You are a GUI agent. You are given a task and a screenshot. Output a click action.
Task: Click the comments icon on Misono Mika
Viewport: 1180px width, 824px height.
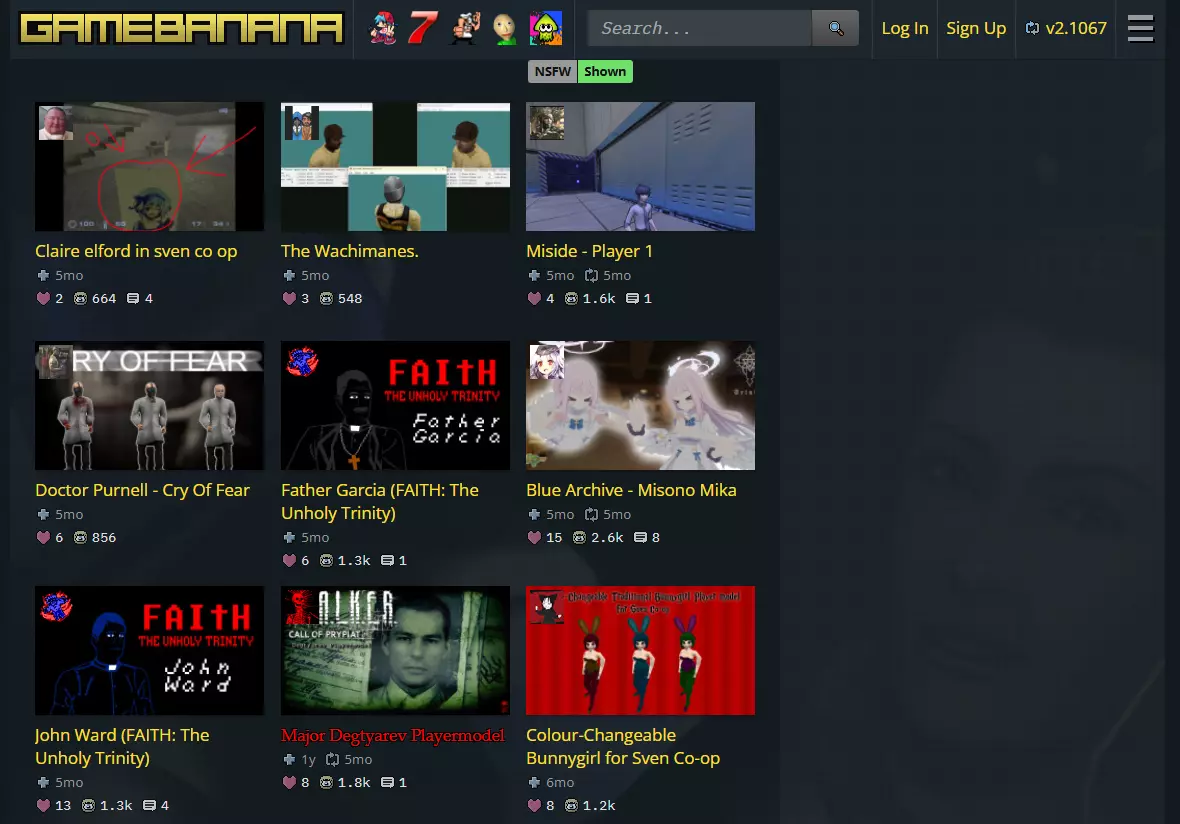pos(640,537)
